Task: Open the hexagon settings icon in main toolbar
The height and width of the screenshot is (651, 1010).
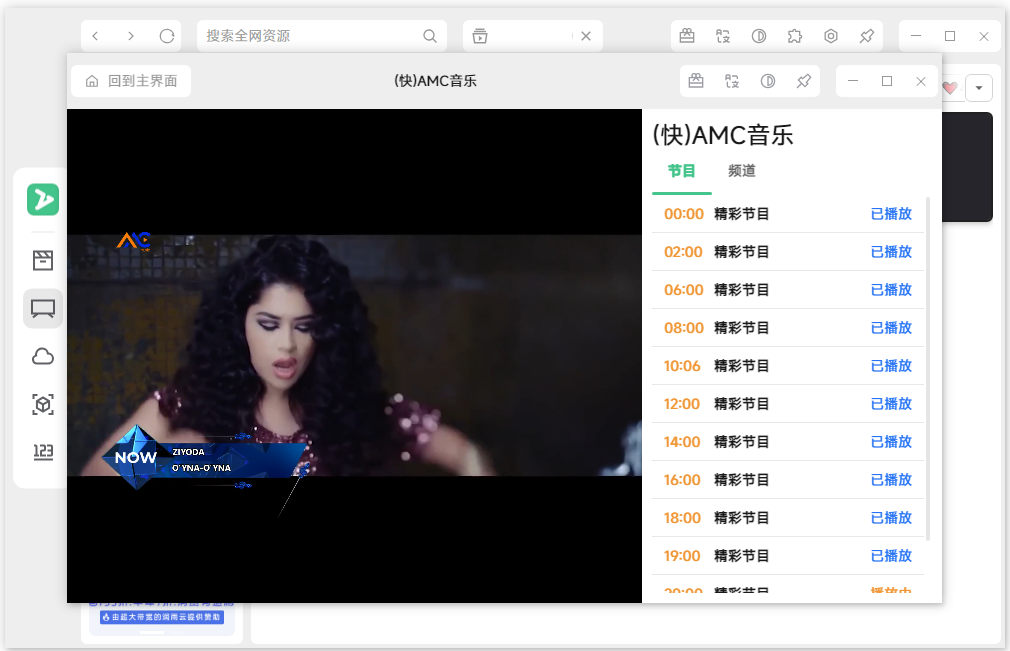Action: point(831,36)
